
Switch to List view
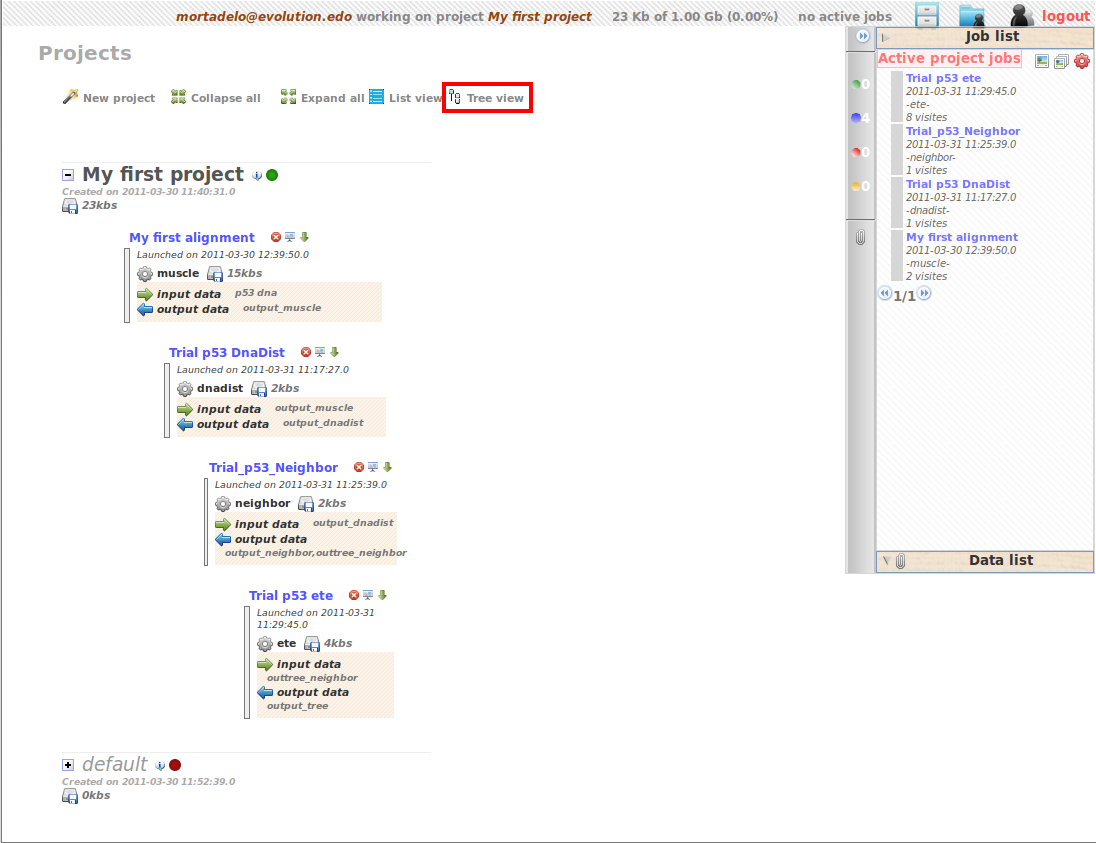[x=405, y=98]
